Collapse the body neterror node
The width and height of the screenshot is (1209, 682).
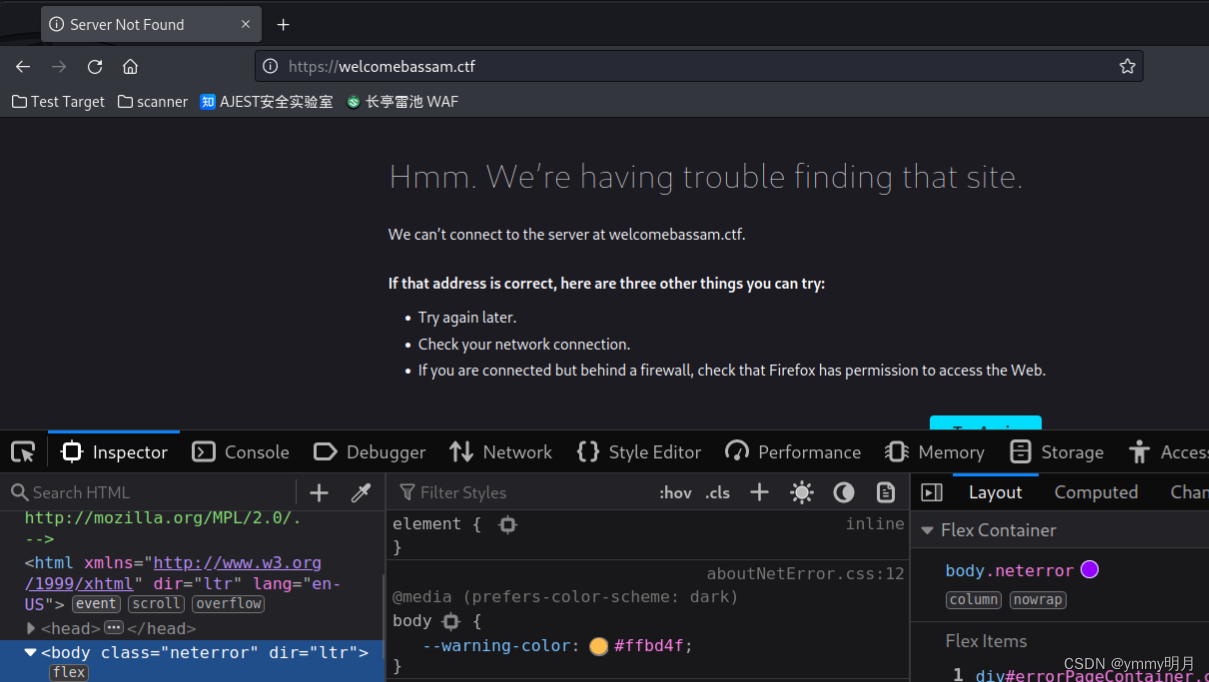[x=31, y=652]
